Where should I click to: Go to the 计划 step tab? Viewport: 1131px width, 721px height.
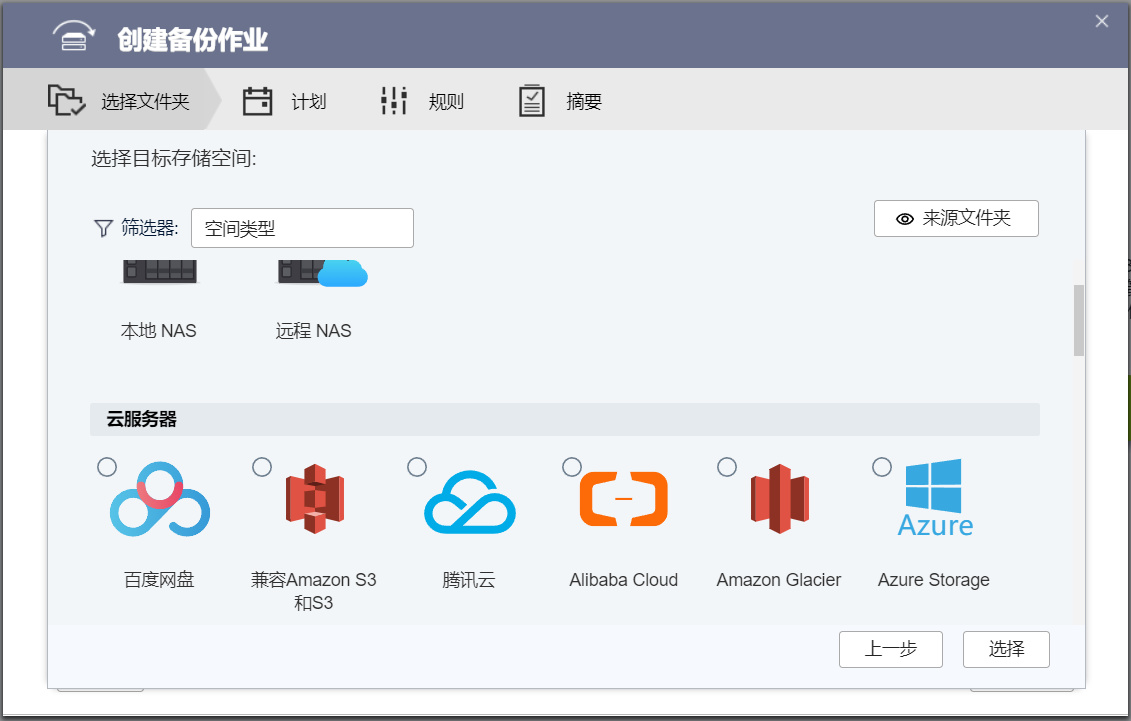(285, 101)
